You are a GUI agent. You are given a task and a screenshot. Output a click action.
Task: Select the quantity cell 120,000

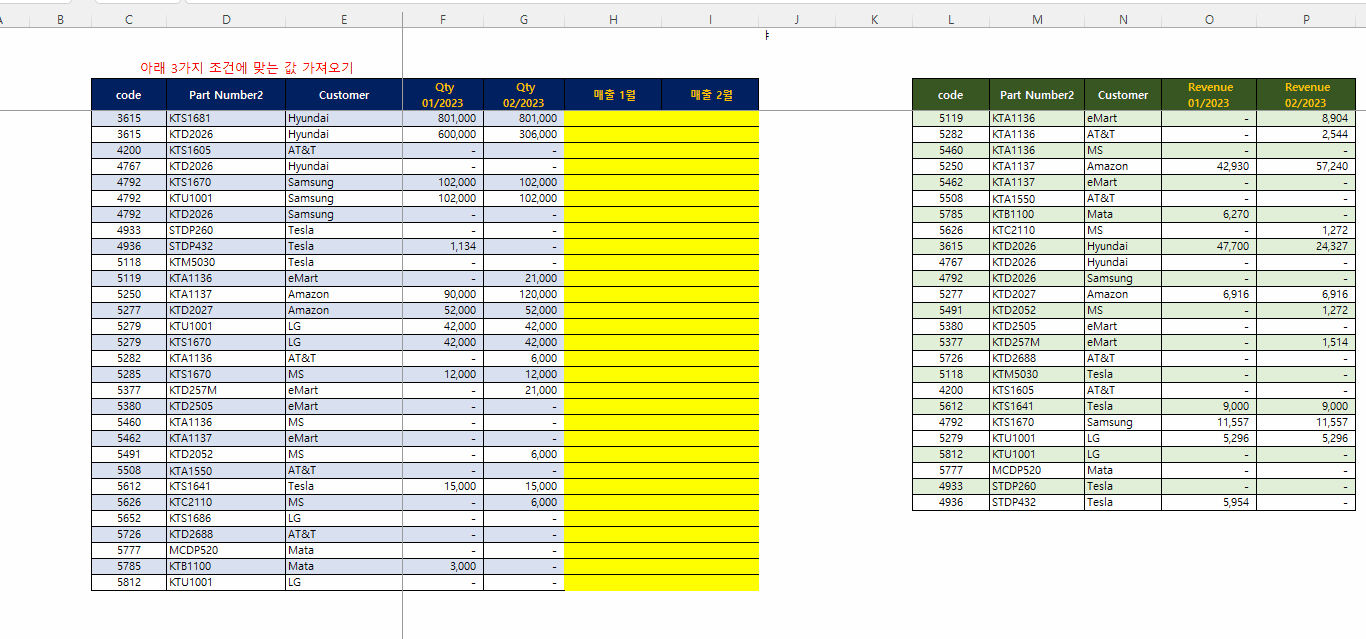[x=524, y=294]
